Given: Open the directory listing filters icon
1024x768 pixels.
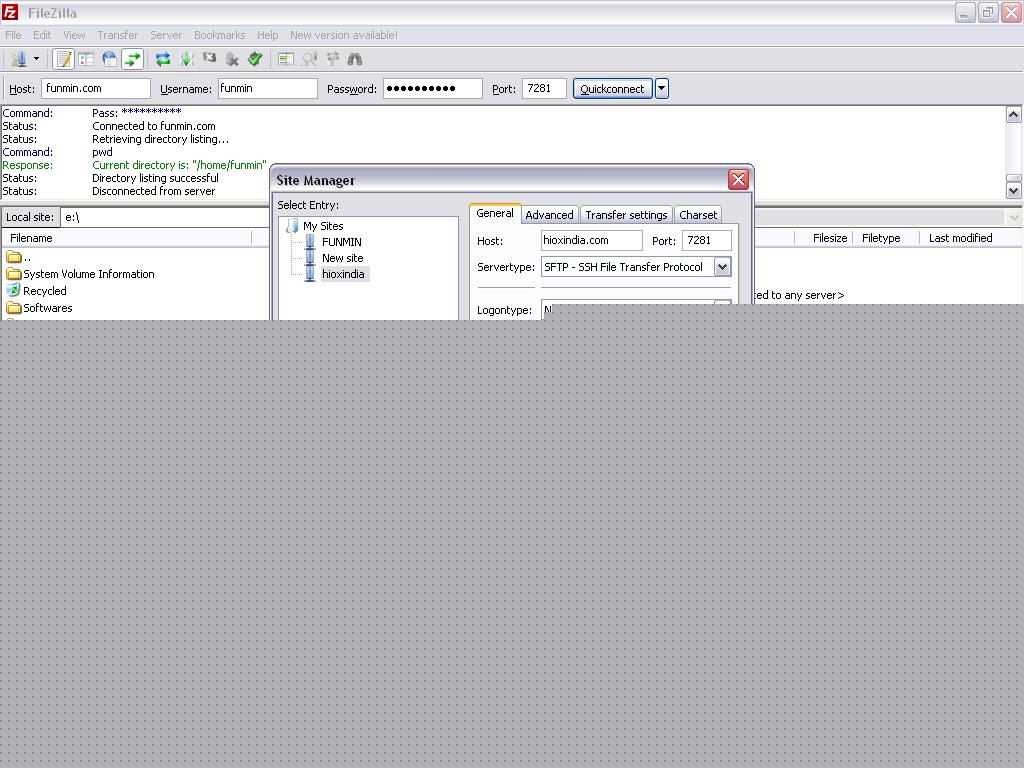Looking at the screenshot, I should pos(285,59).
